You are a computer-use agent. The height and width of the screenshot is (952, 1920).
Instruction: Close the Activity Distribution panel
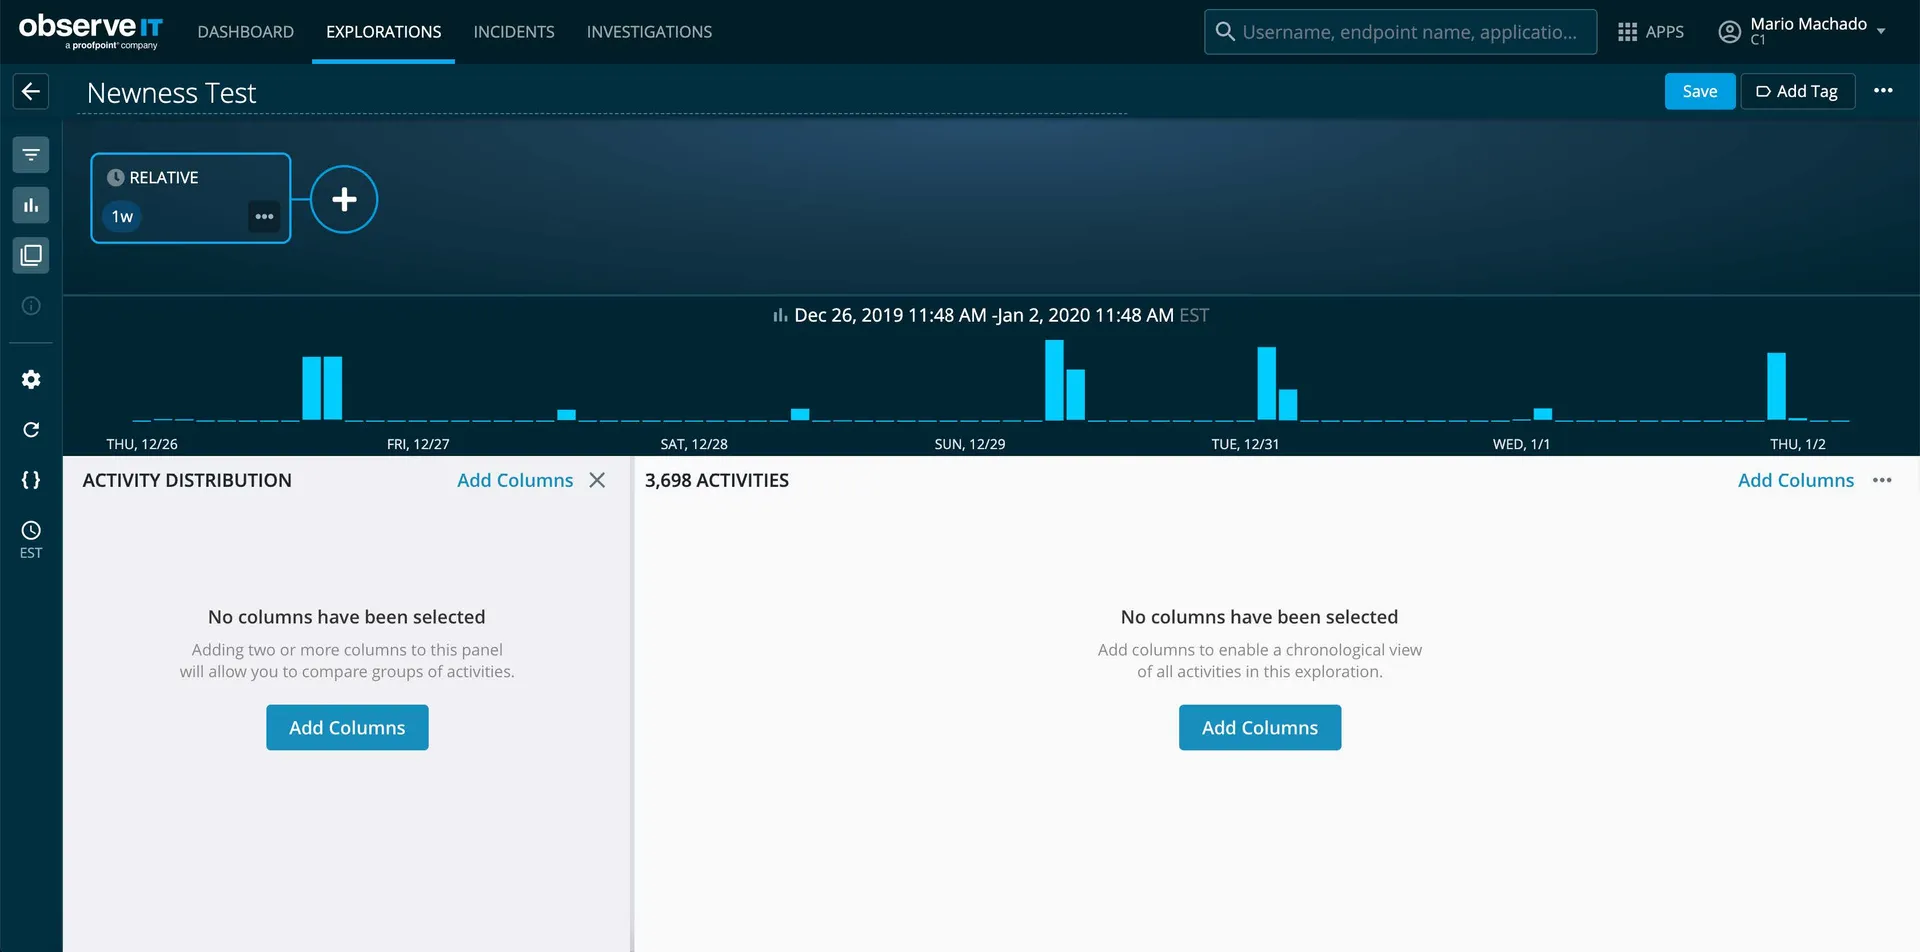(597, 480)
